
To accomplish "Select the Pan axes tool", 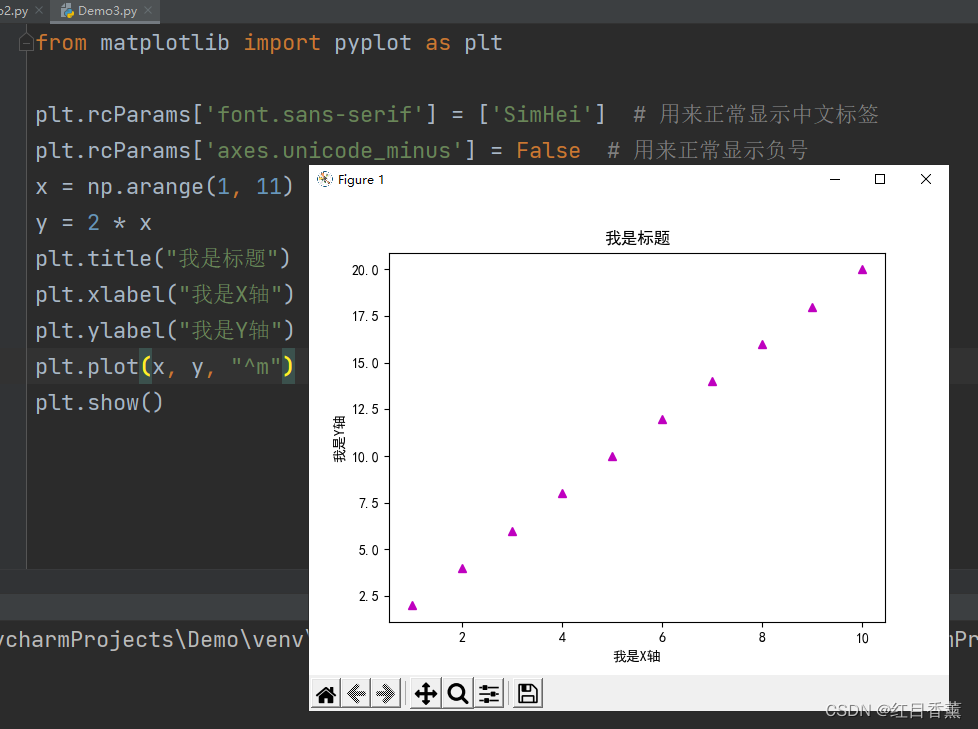I will [426, 693].
